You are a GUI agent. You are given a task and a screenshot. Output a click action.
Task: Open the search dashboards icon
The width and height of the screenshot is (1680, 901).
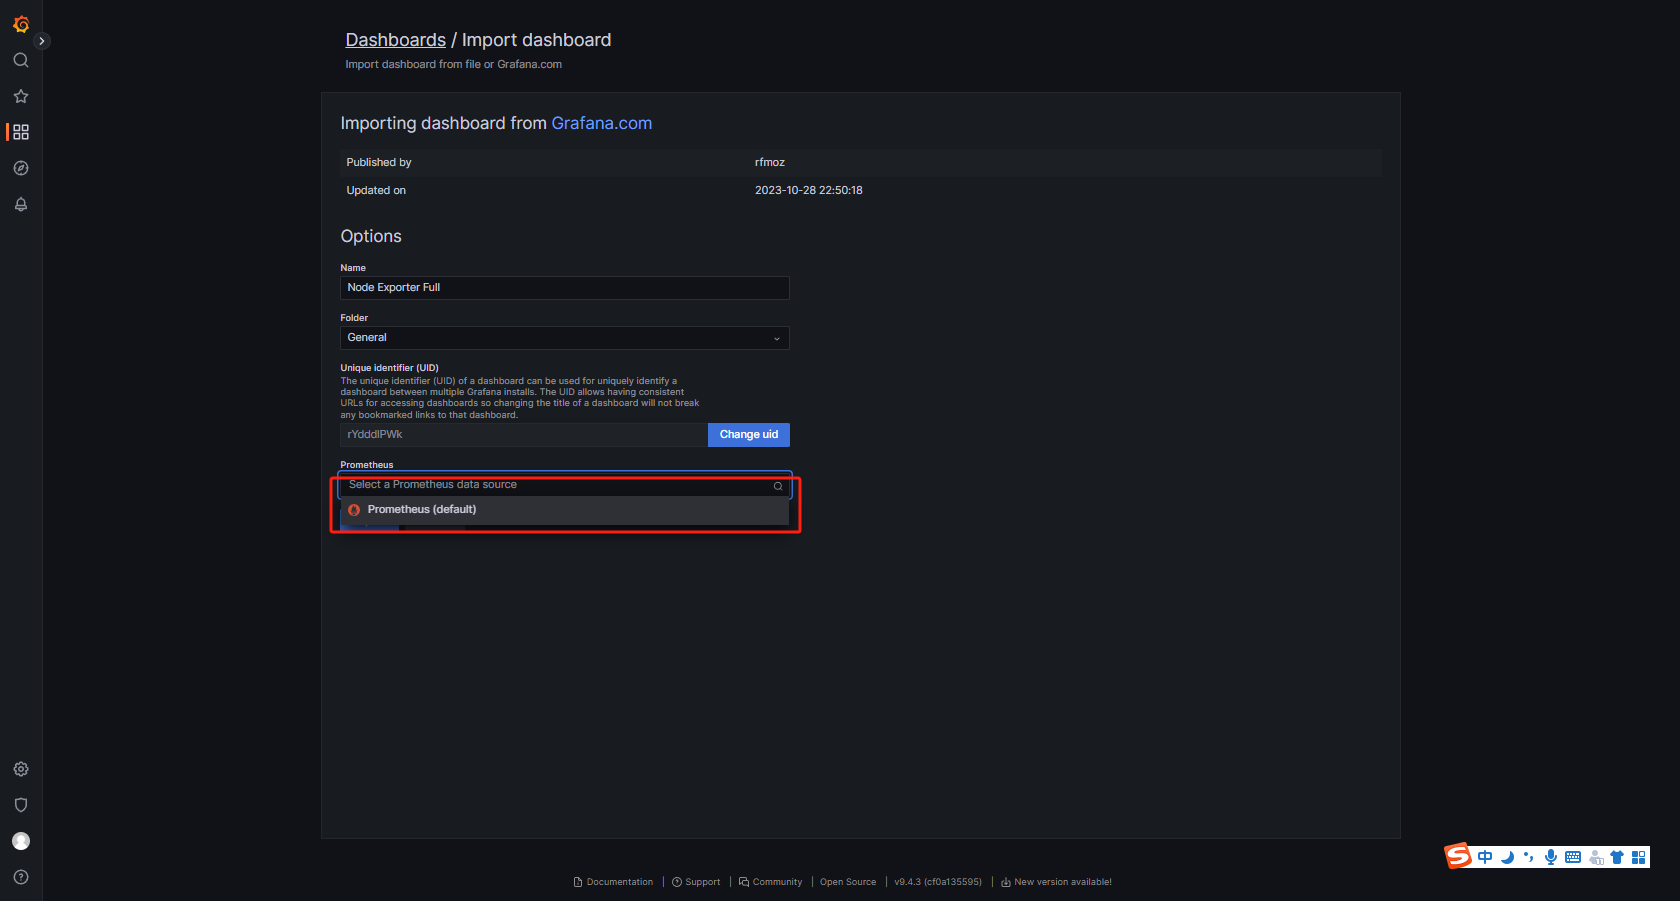click(x=21, y=60)
